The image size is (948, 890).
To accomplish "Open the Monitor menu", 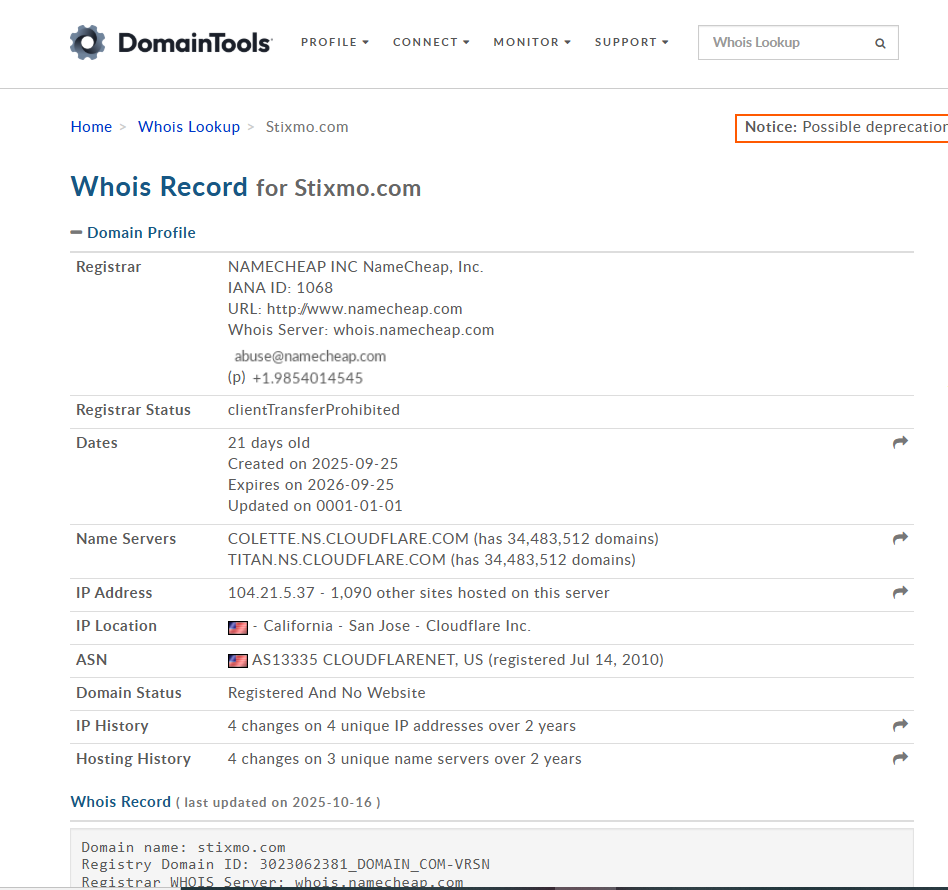I will [x=532, y=42].
